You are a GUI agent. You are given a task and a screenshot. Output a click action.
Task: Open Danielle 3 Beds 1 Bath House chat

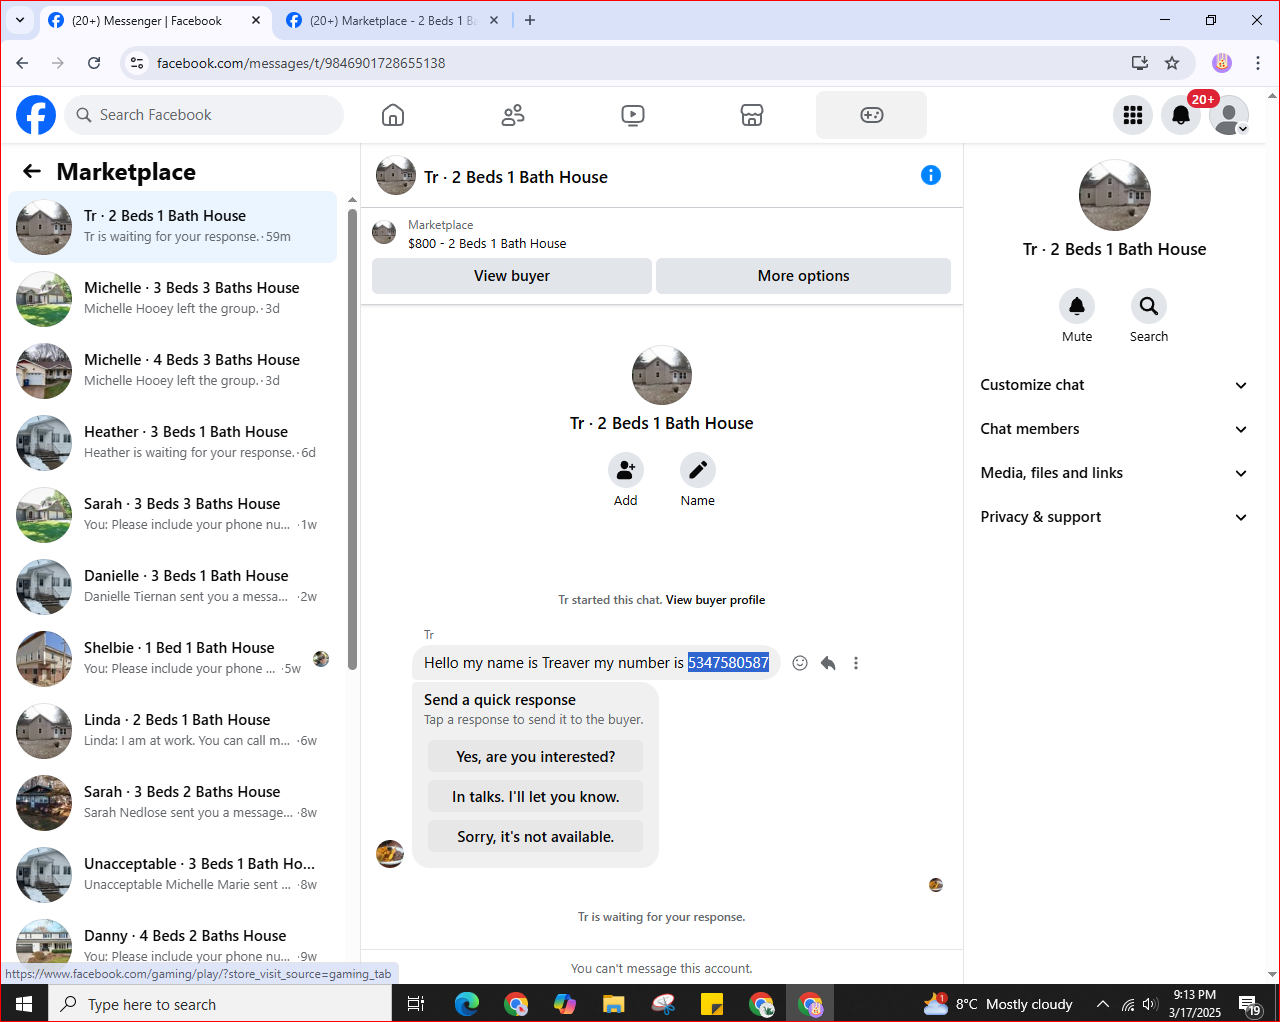[x=172, y=587]
